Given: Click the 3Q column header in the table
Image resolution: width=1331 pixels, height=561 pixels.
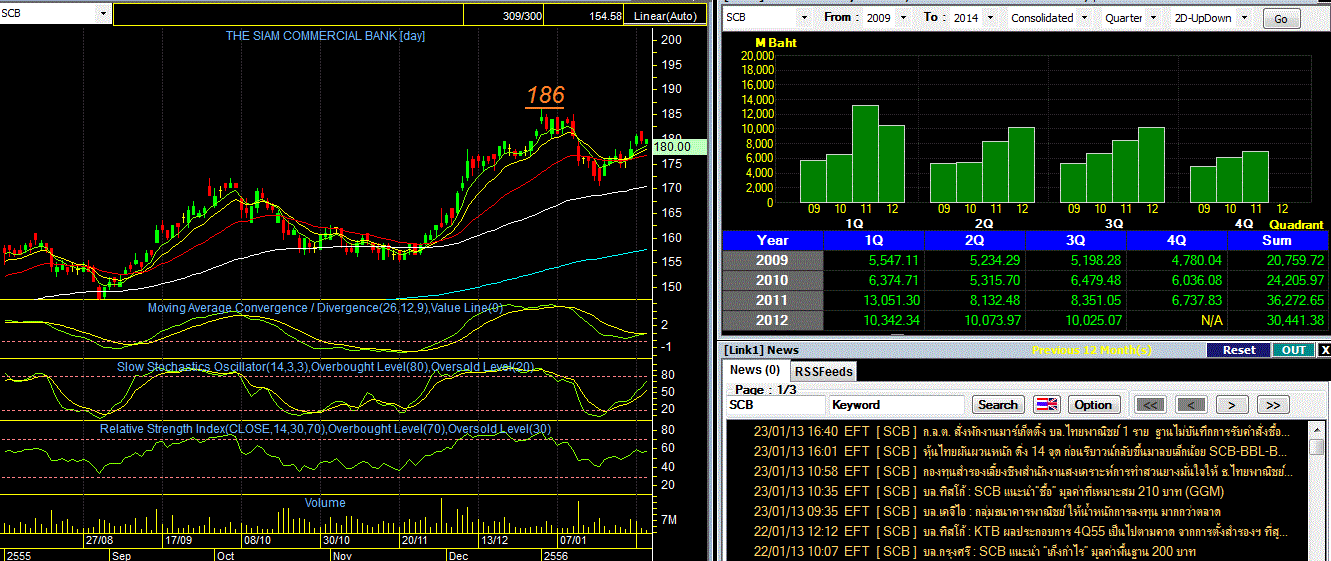Looking at the screenshot, I should point(1076,240).
